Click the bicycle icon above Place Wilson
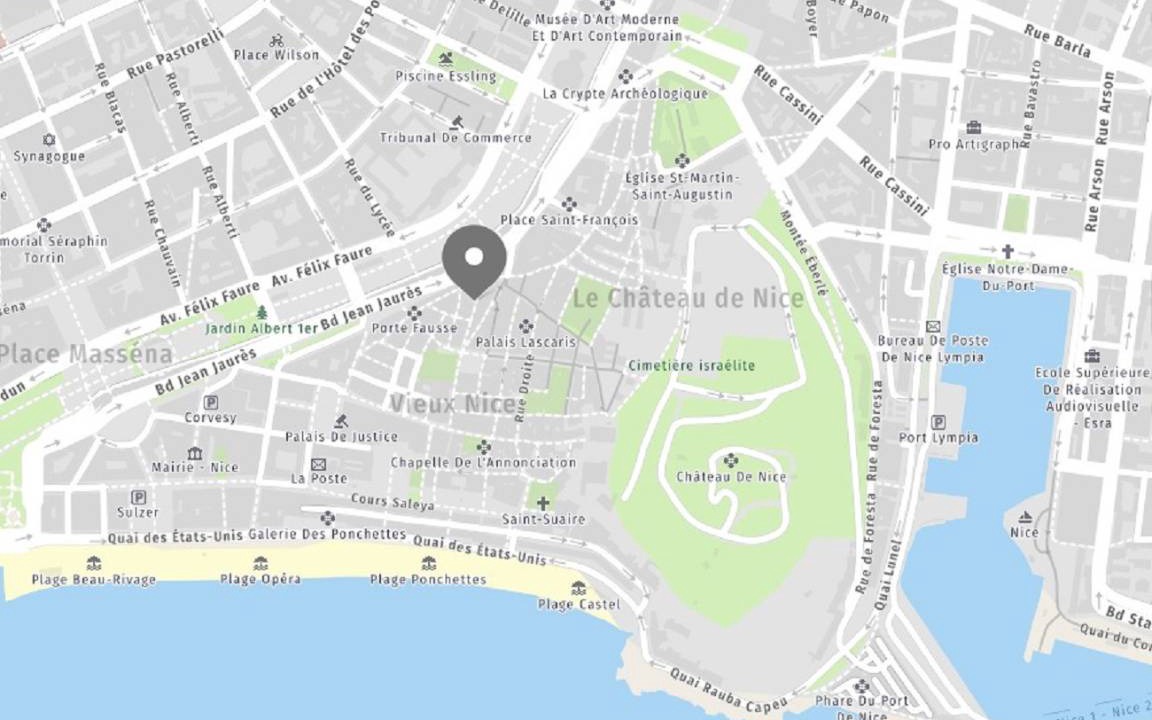Image resolution: width=1152 pixels, height=720 pixels. 276,40
